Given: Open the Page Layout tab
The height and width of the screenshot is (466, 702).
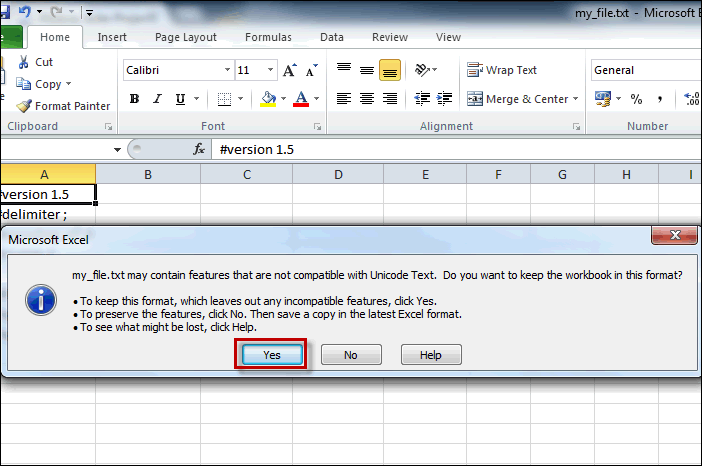Looking at the screenshot, I should click(x=186, y=37).
